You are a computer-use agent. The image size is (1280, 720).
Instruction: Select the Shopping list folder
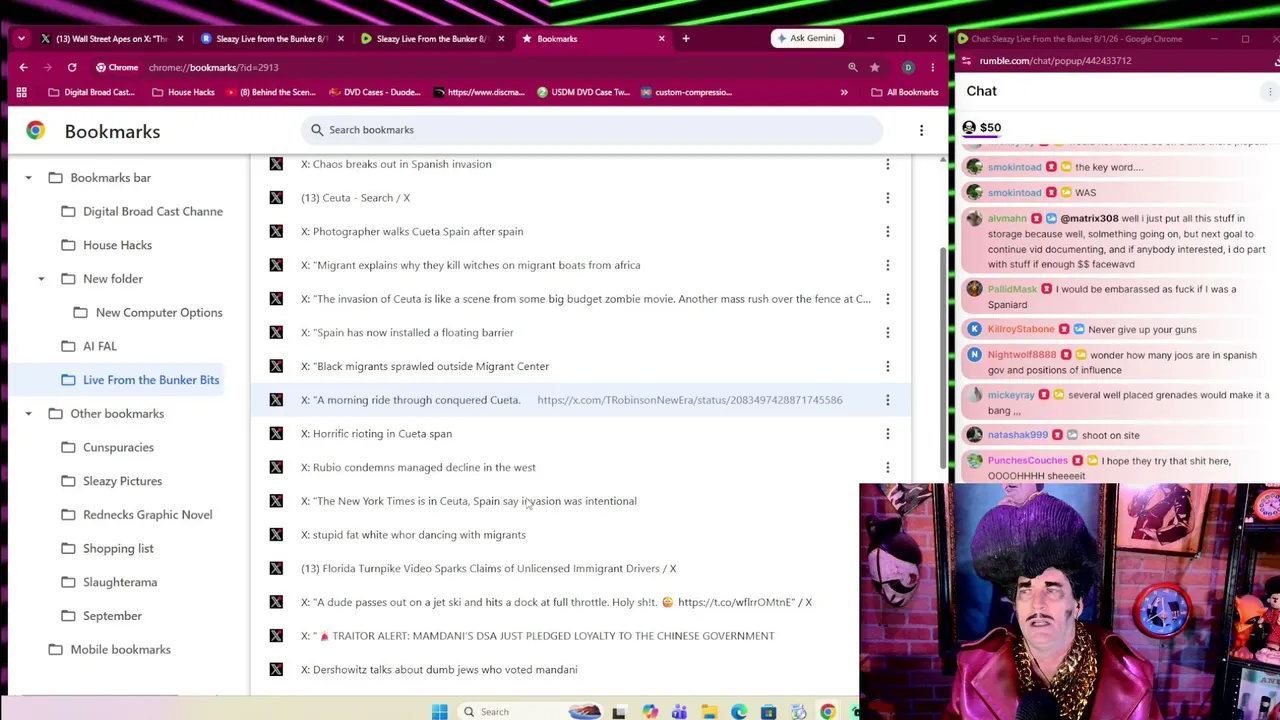pyautogui.click(x=107, y=548)
